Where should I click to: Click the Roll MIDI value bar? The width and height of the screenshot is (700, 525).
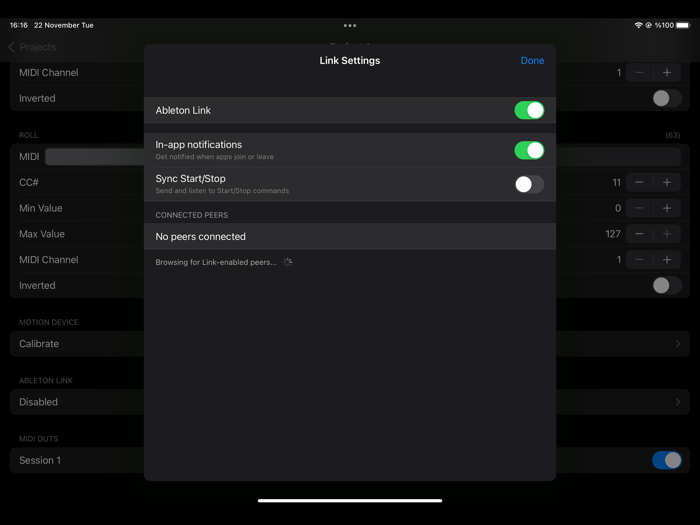coord(362,157)
